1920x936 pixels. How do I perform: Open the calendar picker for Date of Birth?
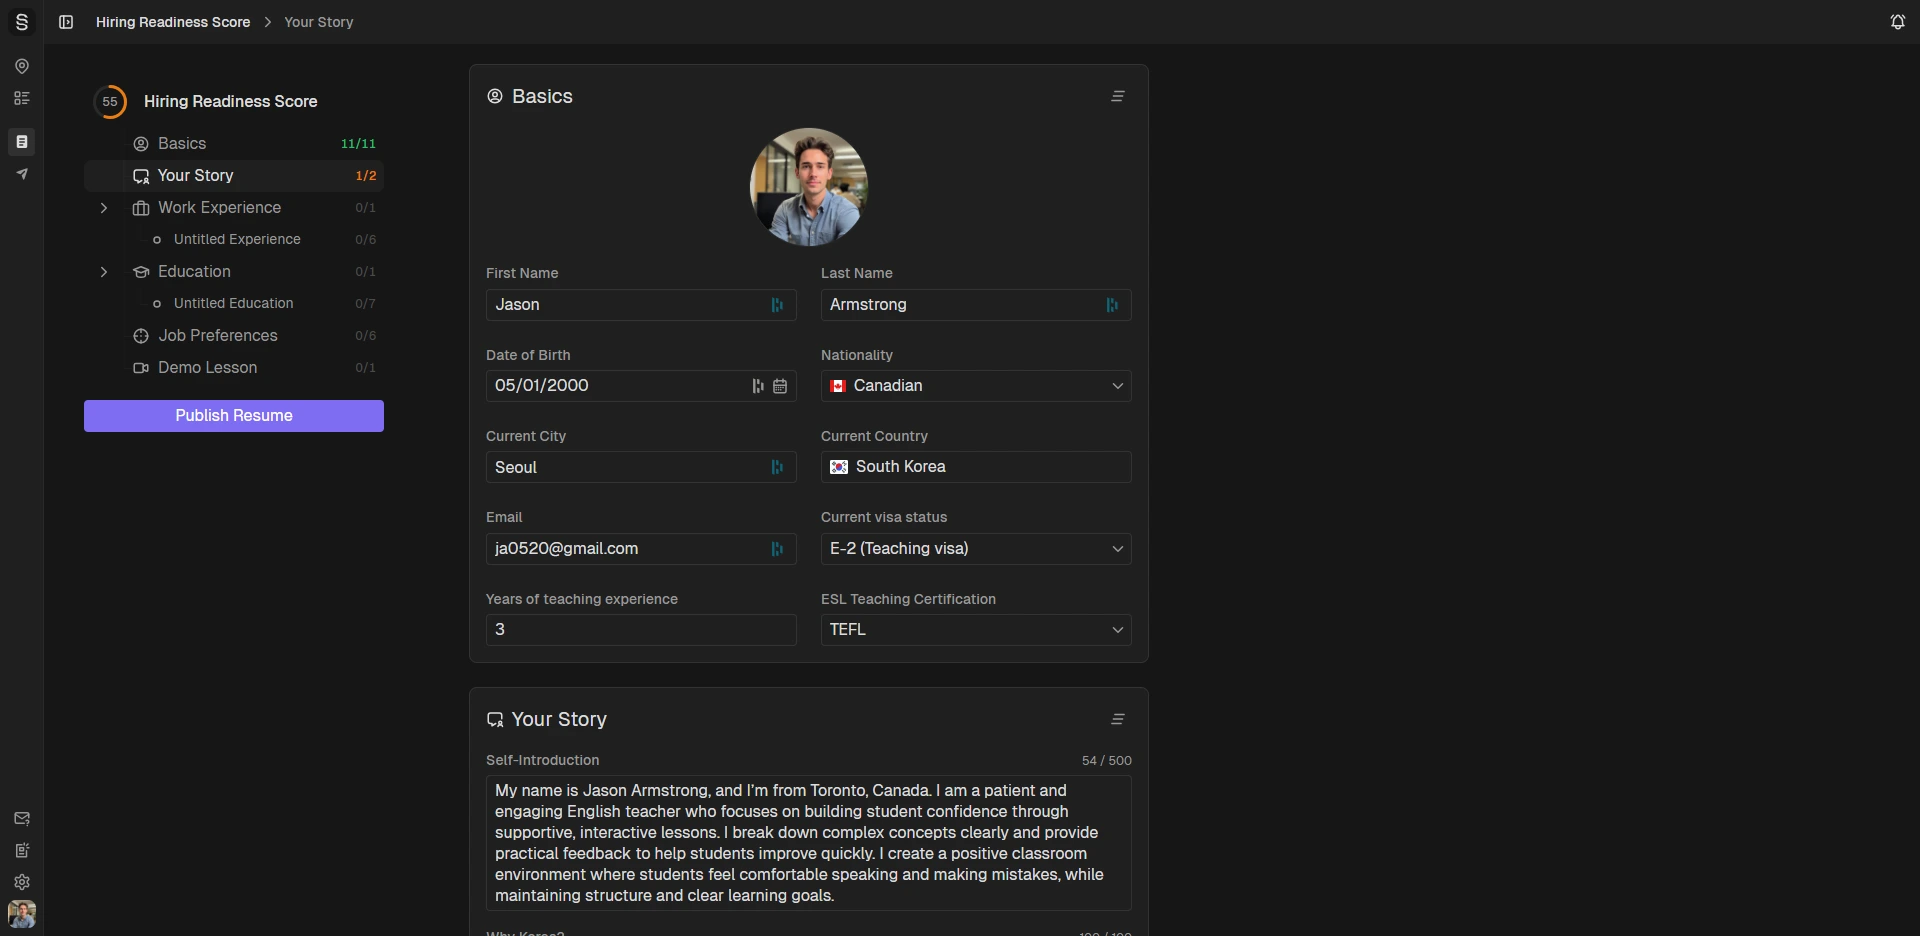coord(780,386)
